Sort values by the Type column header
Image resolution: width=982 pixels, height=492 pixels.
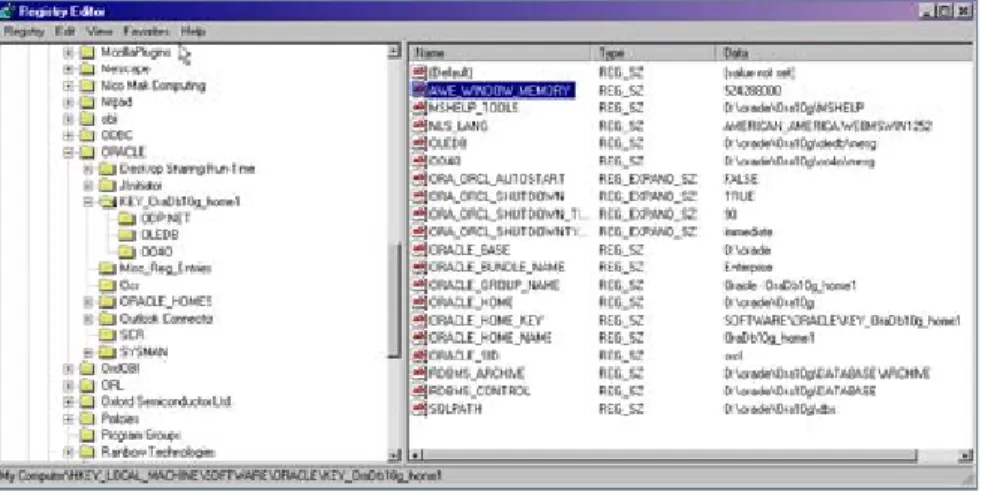653,53
